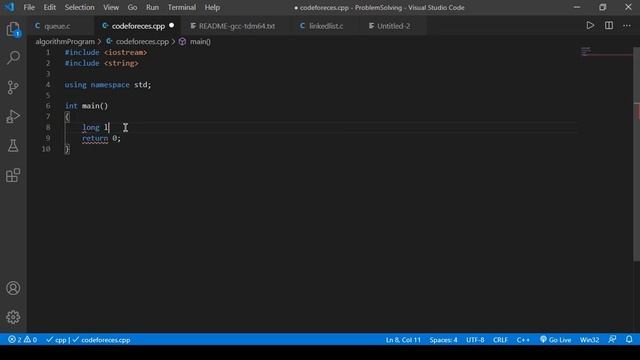
Task: Open the Testing flask view
Action: [13, 146]
